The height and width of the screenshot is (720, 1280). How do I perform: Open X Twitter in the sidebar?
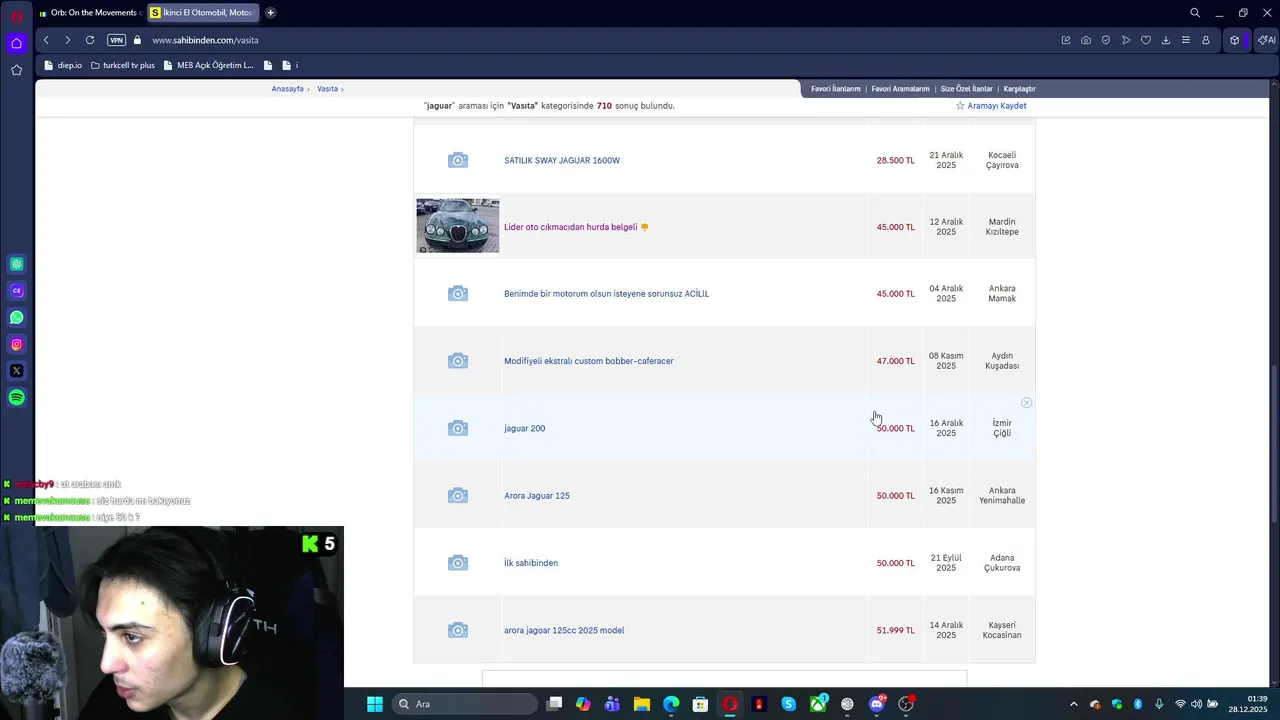(x=16, y=371)
